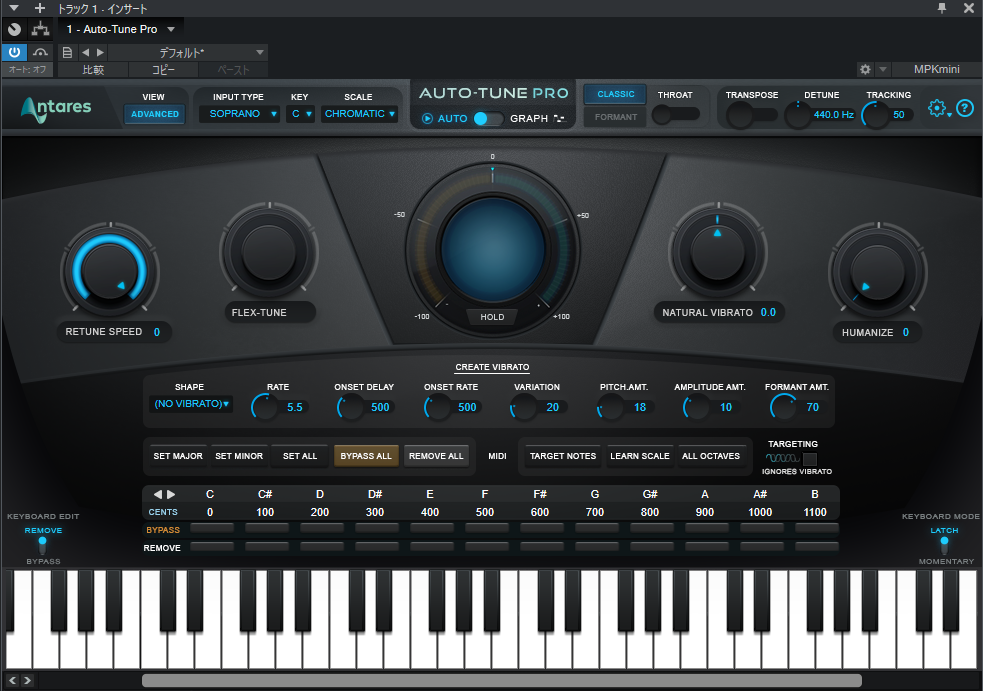The image size is (983, 691).
Task: Open the help question mark icon
Action: (965, 108)
